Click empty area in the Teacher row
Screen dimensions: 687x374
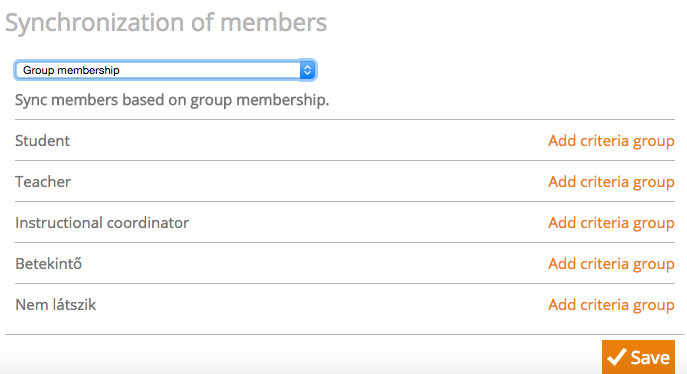(x=307, y=182)
